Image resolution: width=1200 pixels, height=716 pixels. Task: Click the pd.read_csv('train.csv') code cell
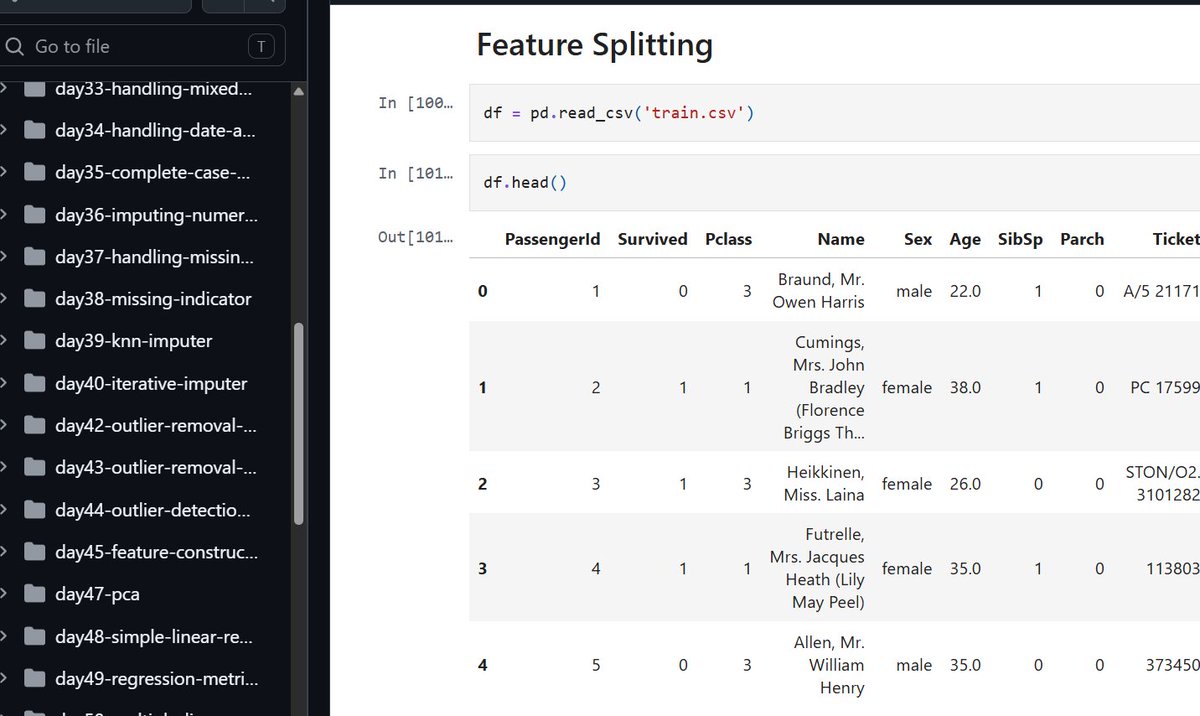[834, 113]
